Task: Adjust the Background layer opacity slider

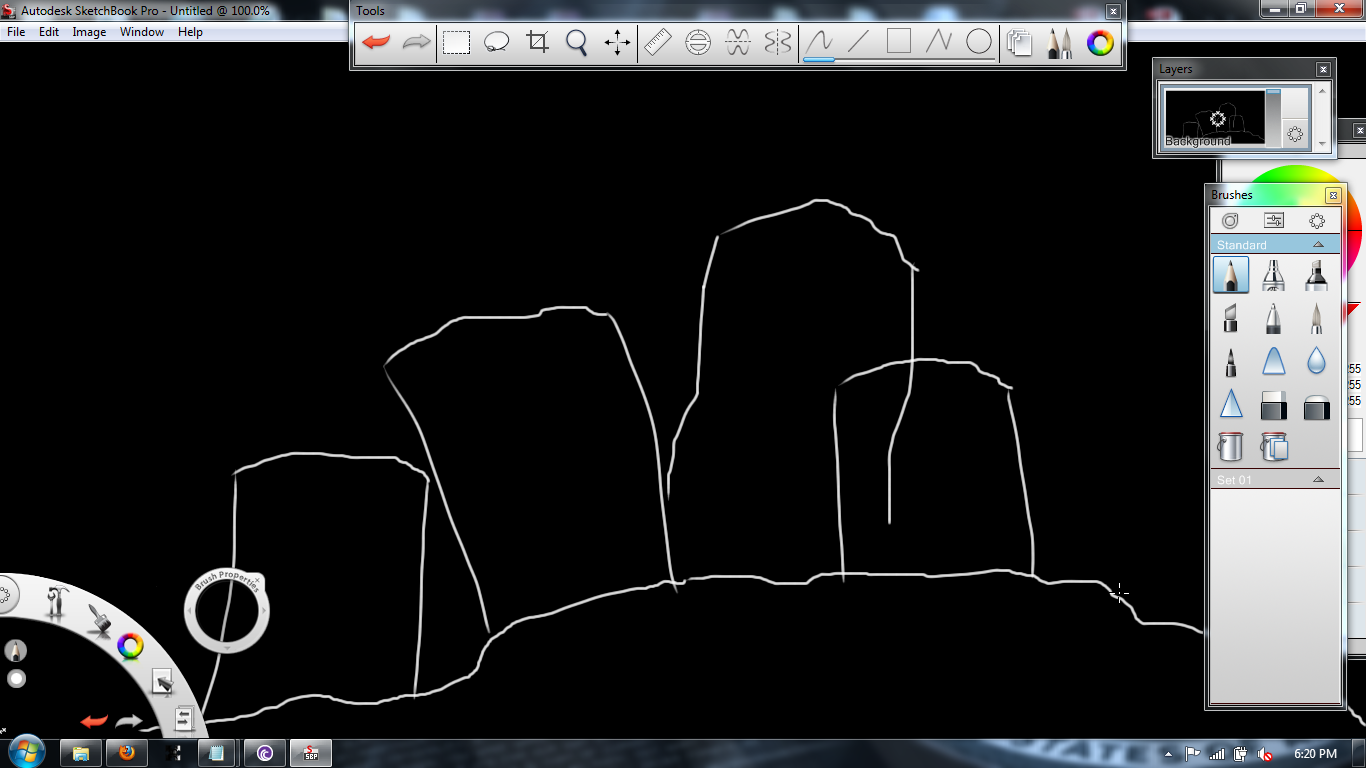Action: [1273, 119]
